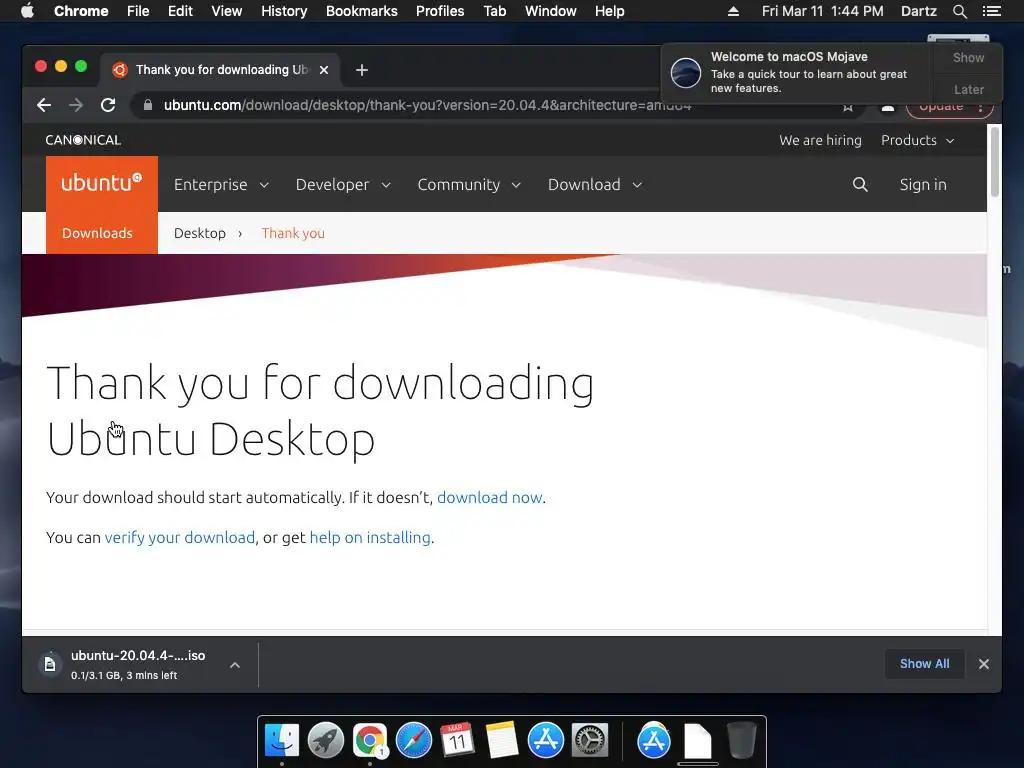Go back with the browser back arrow
The height and width of the screenshot is (768, 1024).
44,105
